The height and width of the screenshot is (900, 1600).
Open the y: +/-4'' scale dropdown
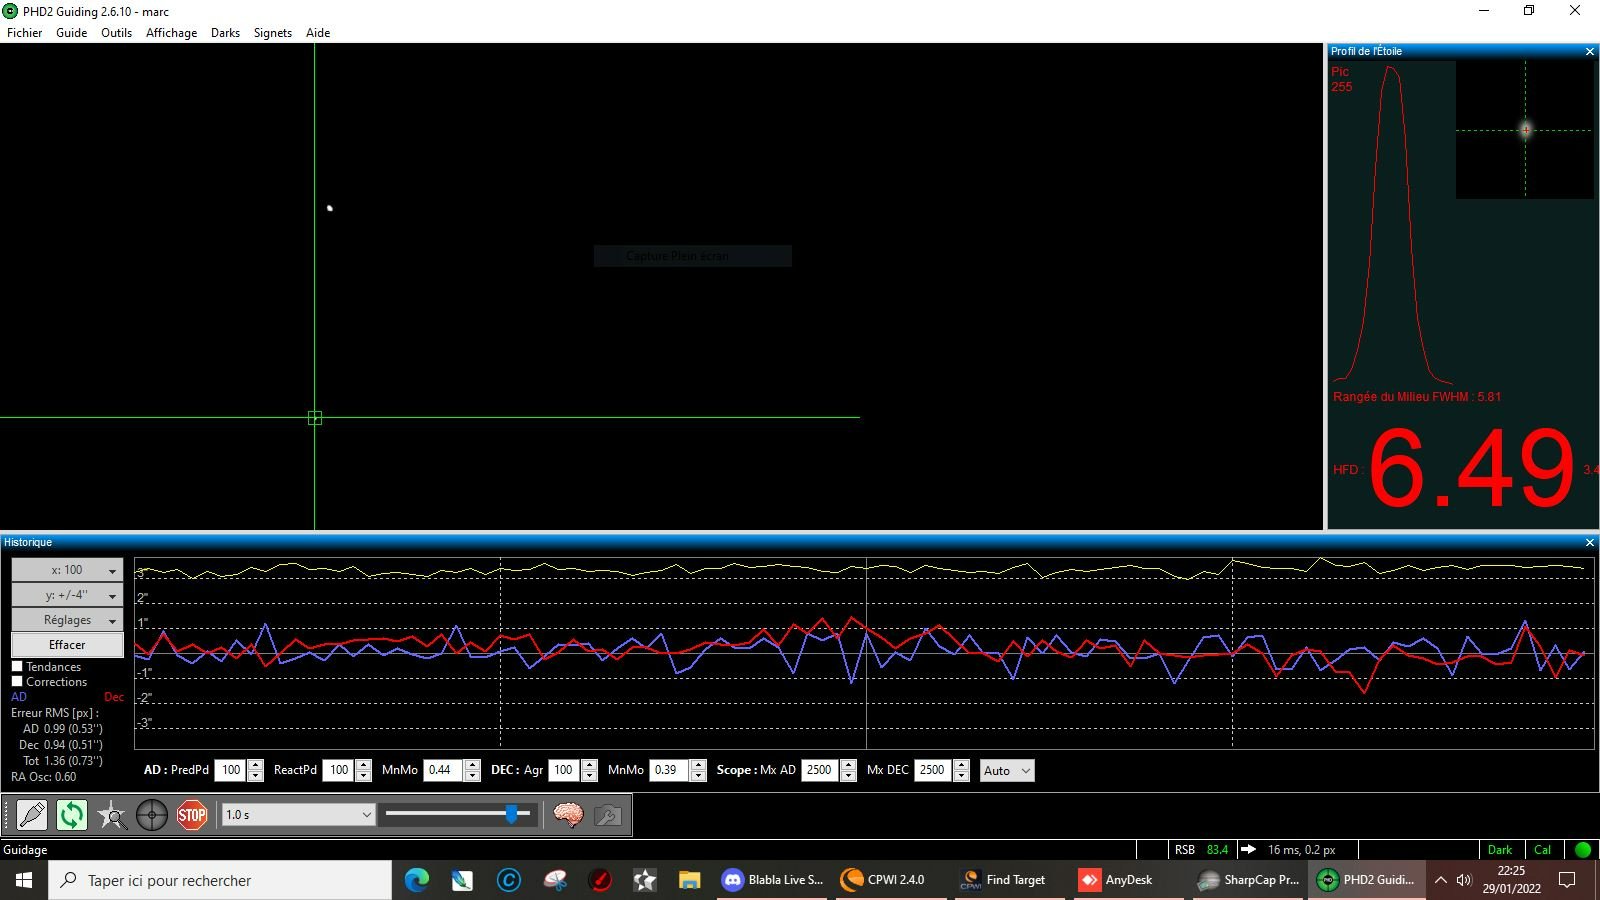tap(67, 595)
